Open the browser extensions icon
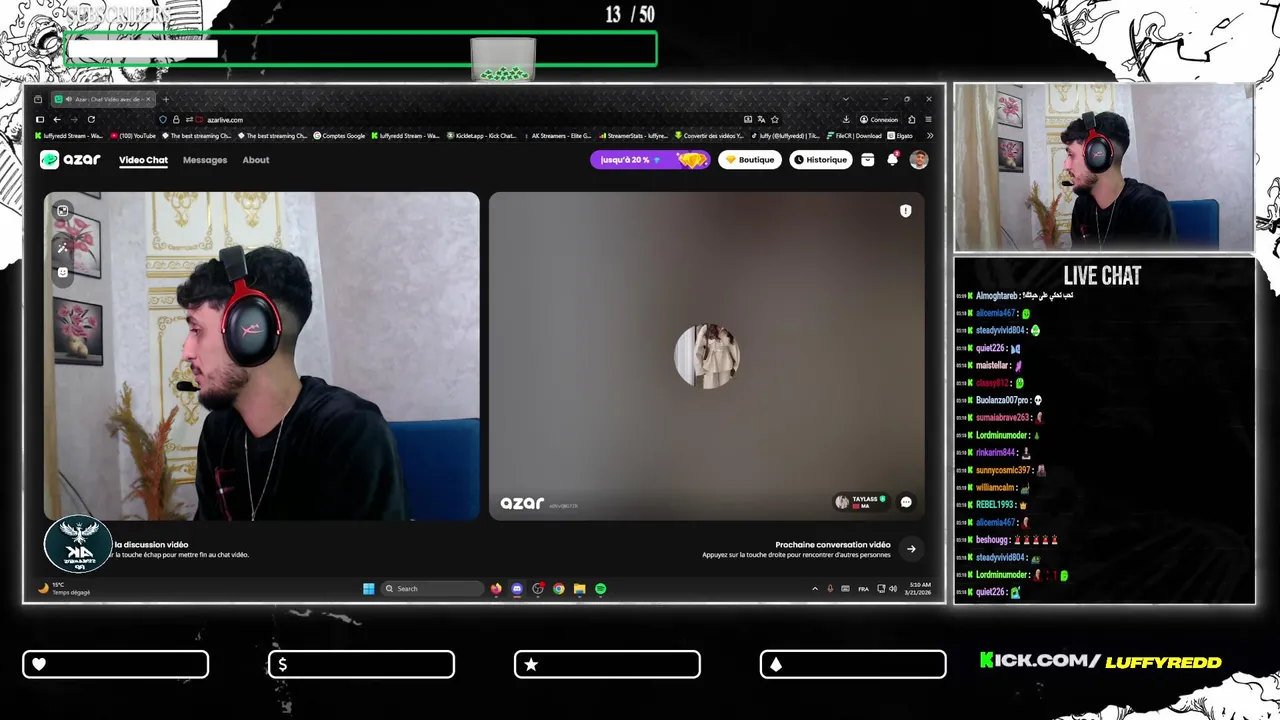1280x720 pixels. click(x=911, y=120)
